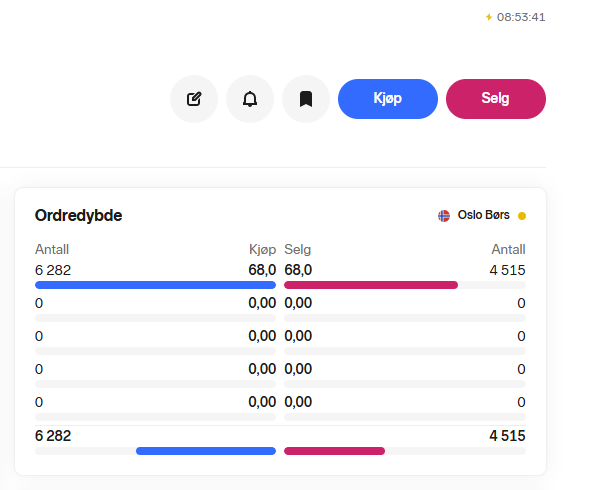Click the blue buy depth bar in top row
610x490 pixels.
click(x=155, y=285)
